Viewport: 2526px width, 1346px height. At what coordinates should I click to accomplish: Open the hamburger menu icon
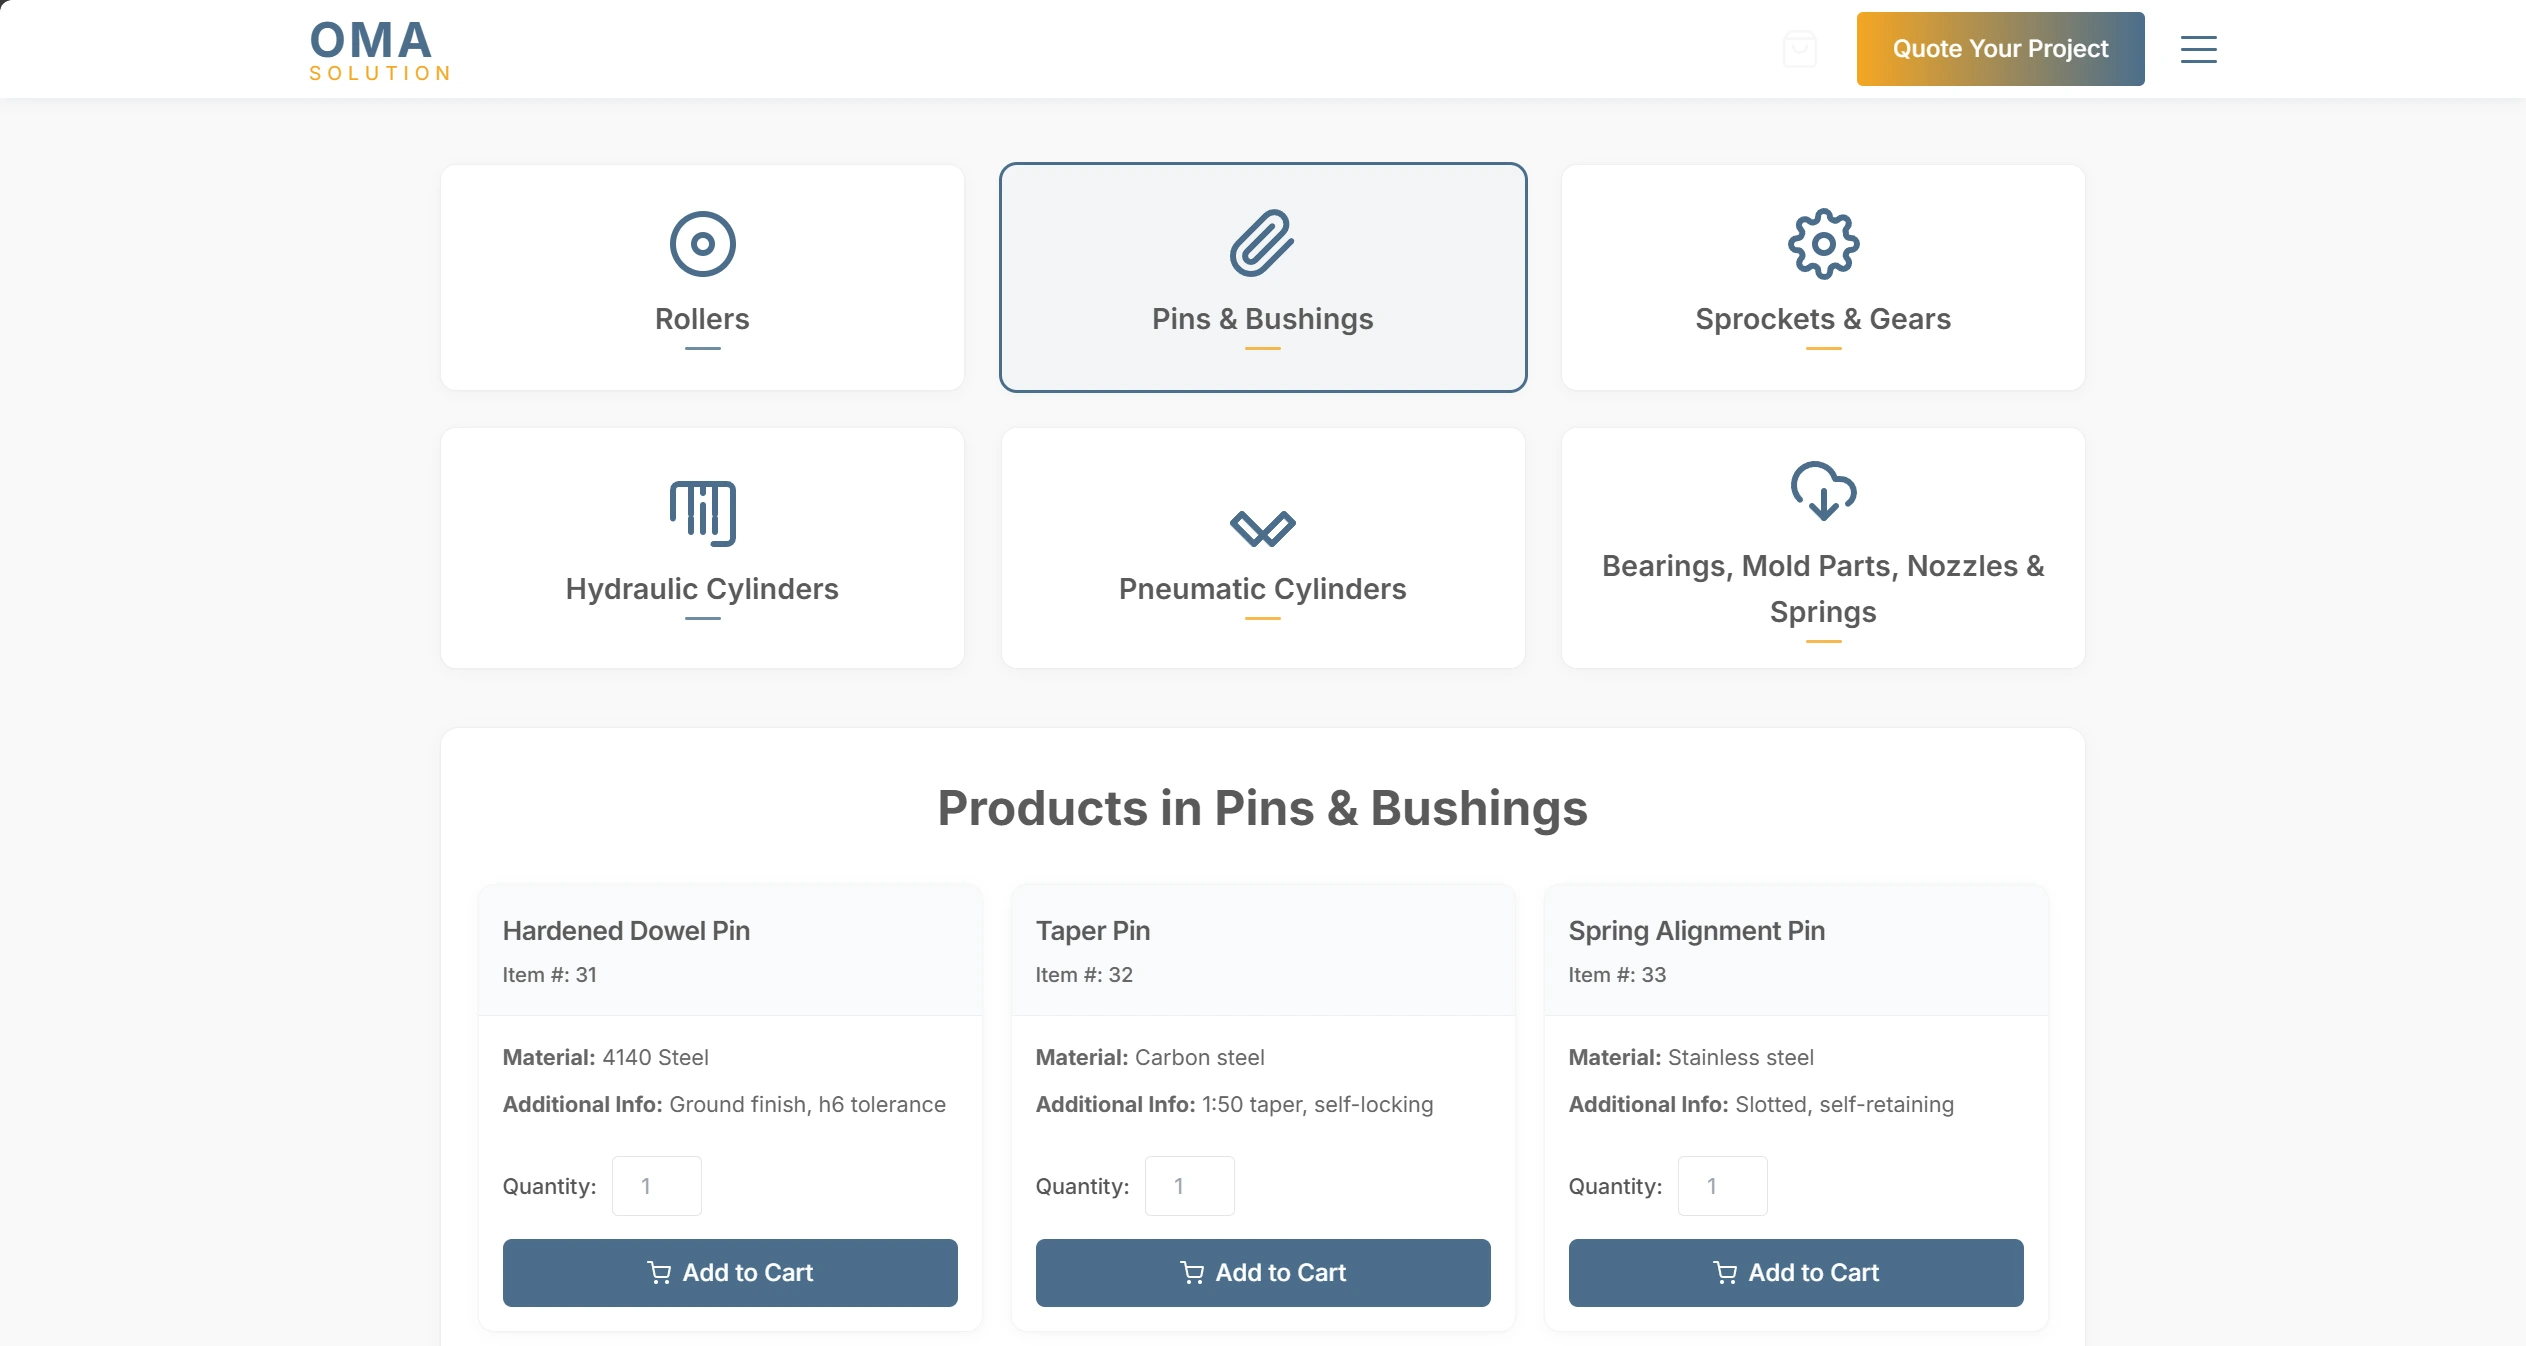pyautogui.click(x=2198, y=49)
